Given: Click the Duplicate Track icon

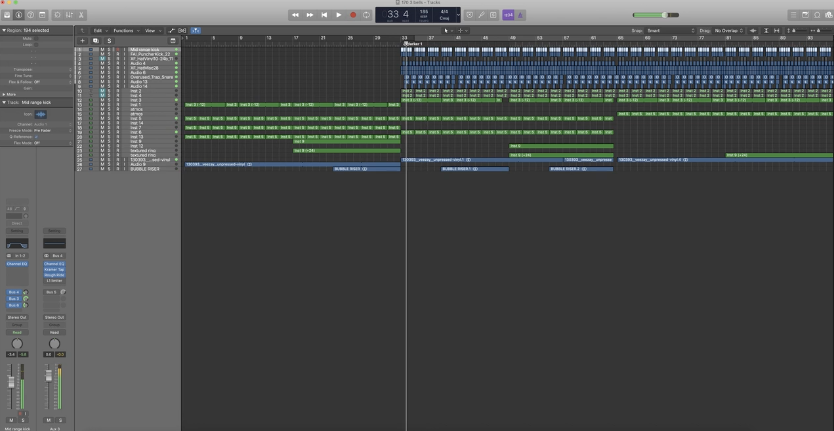Looking at the screenshot, I should (96, 40).
